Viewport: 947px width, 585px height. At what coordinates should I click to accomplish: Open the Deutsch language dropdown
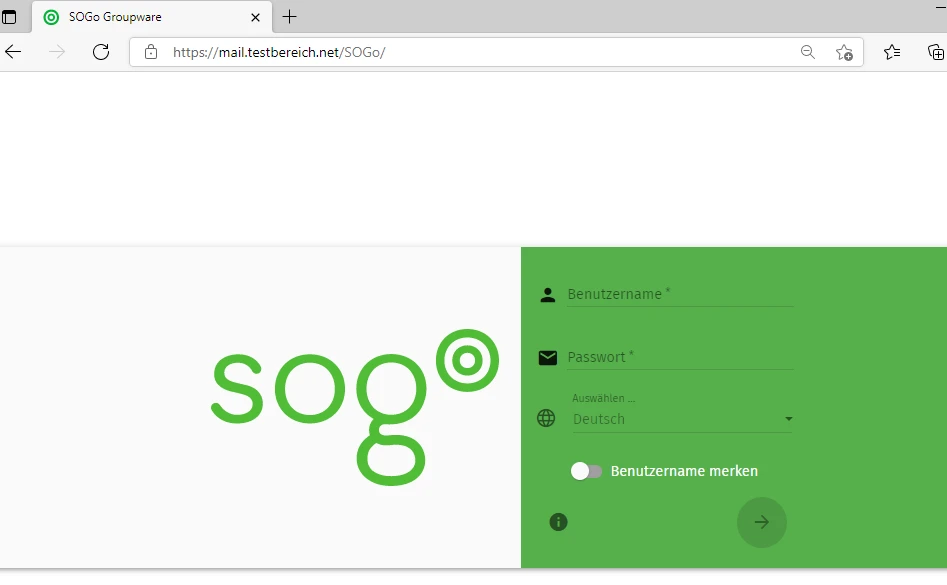[x=675, y=419]
